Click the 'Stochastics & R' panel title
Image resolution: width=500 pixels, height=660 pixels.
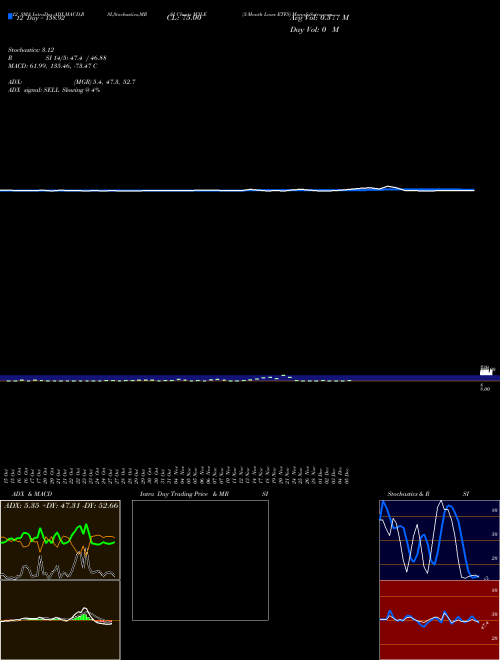[x=408, y=494]
